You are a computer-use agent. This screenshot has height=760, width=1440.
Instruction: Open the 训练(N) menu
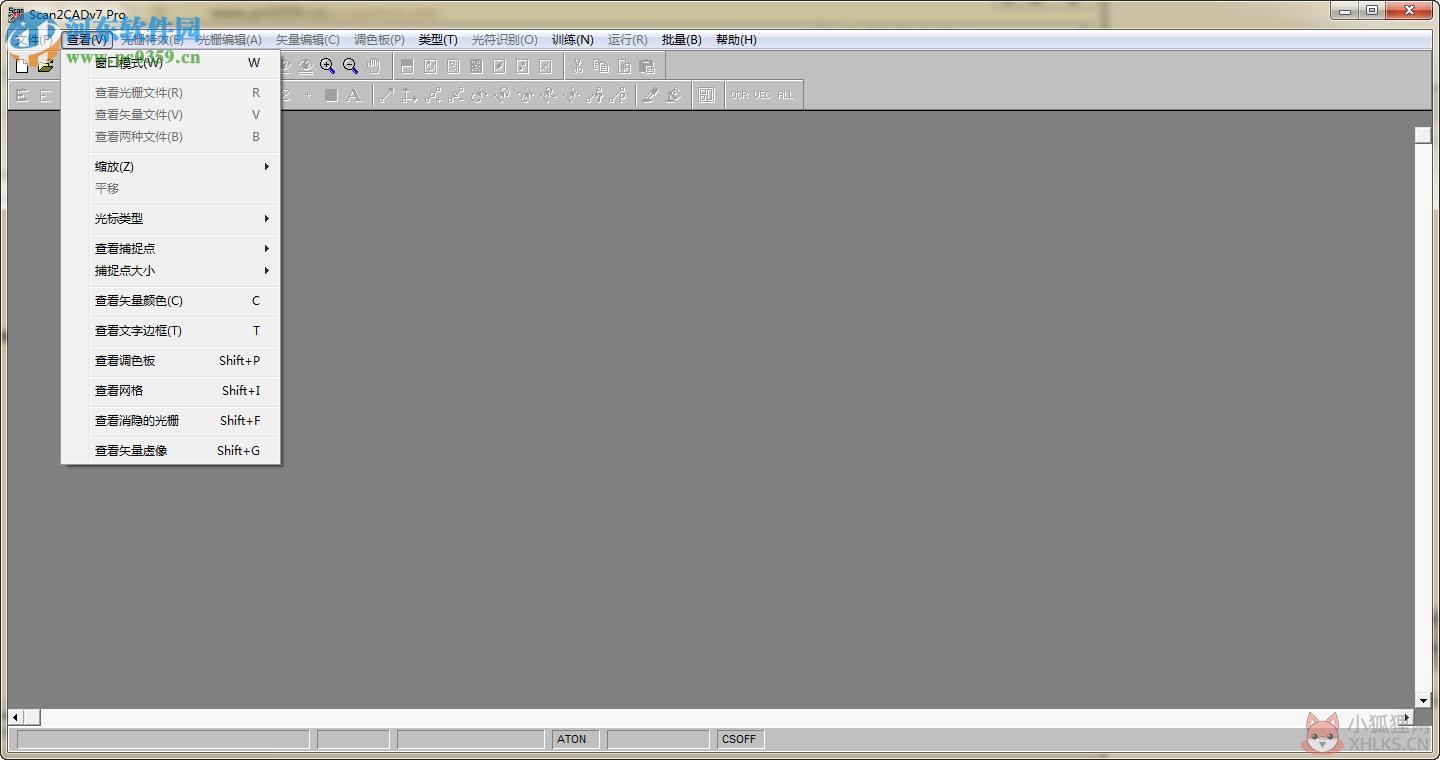pyautogui.click(x=572, y=40)
